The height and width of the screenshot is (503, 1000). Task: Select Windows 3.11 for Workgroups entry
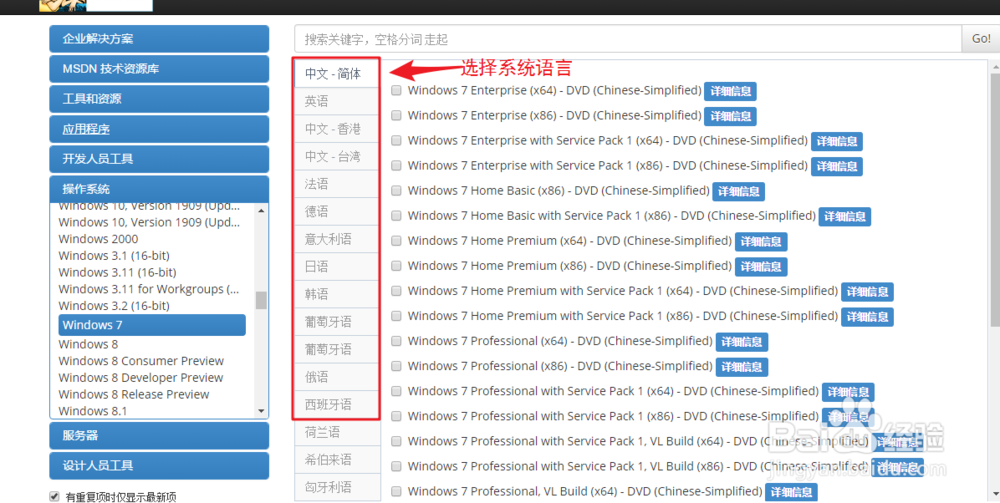click(149, 289)
